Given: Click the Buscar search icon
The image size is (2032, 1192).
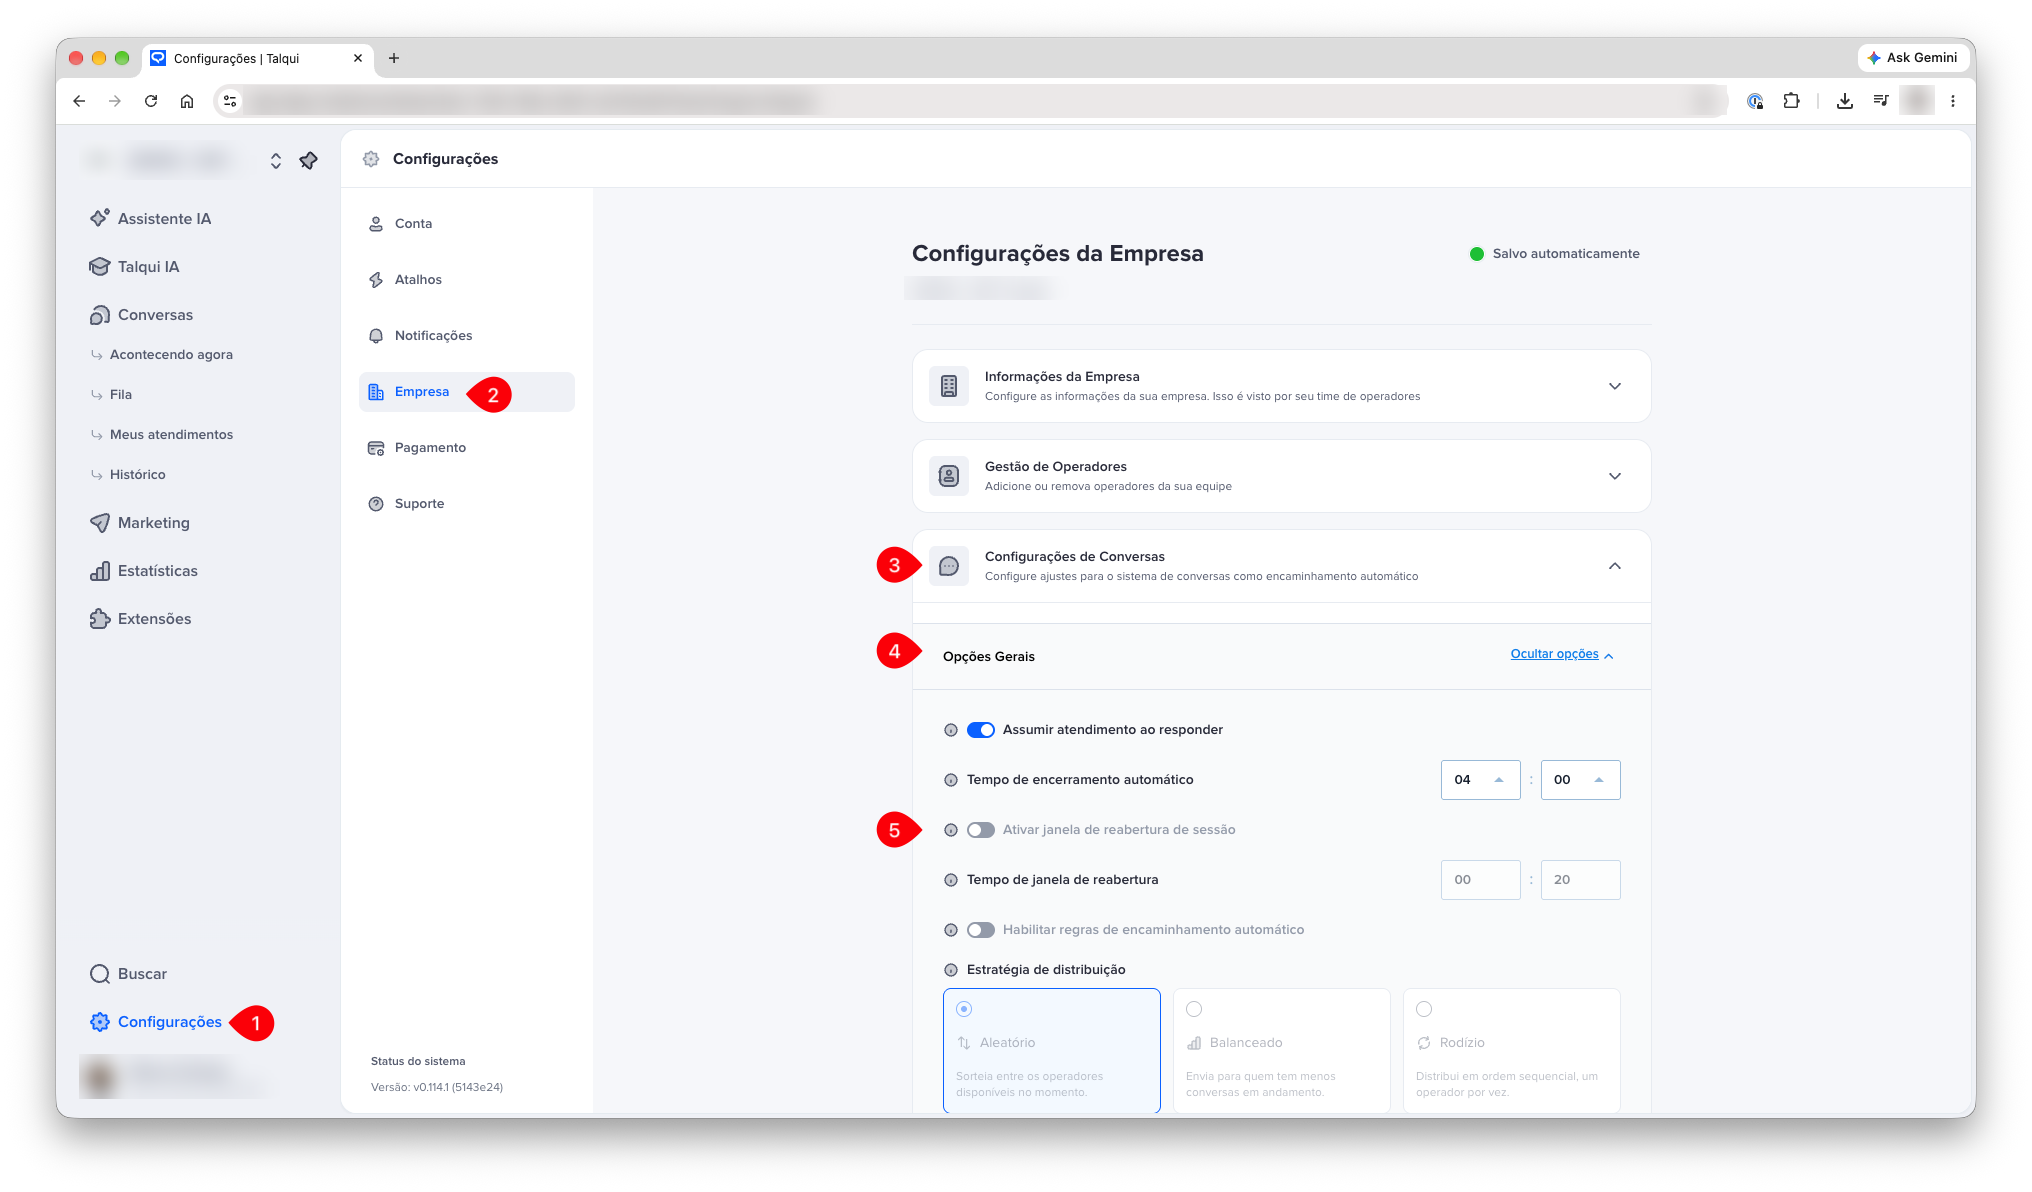Looking at the screenshot, I should tap(100, 974).
